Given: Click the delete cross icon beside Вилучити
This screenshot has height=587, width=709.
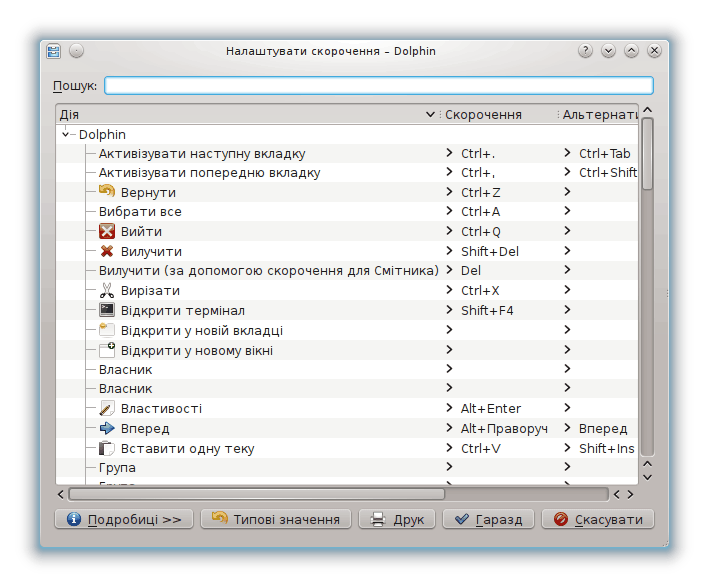Looking at the screenshot, I should pos(107,251).
